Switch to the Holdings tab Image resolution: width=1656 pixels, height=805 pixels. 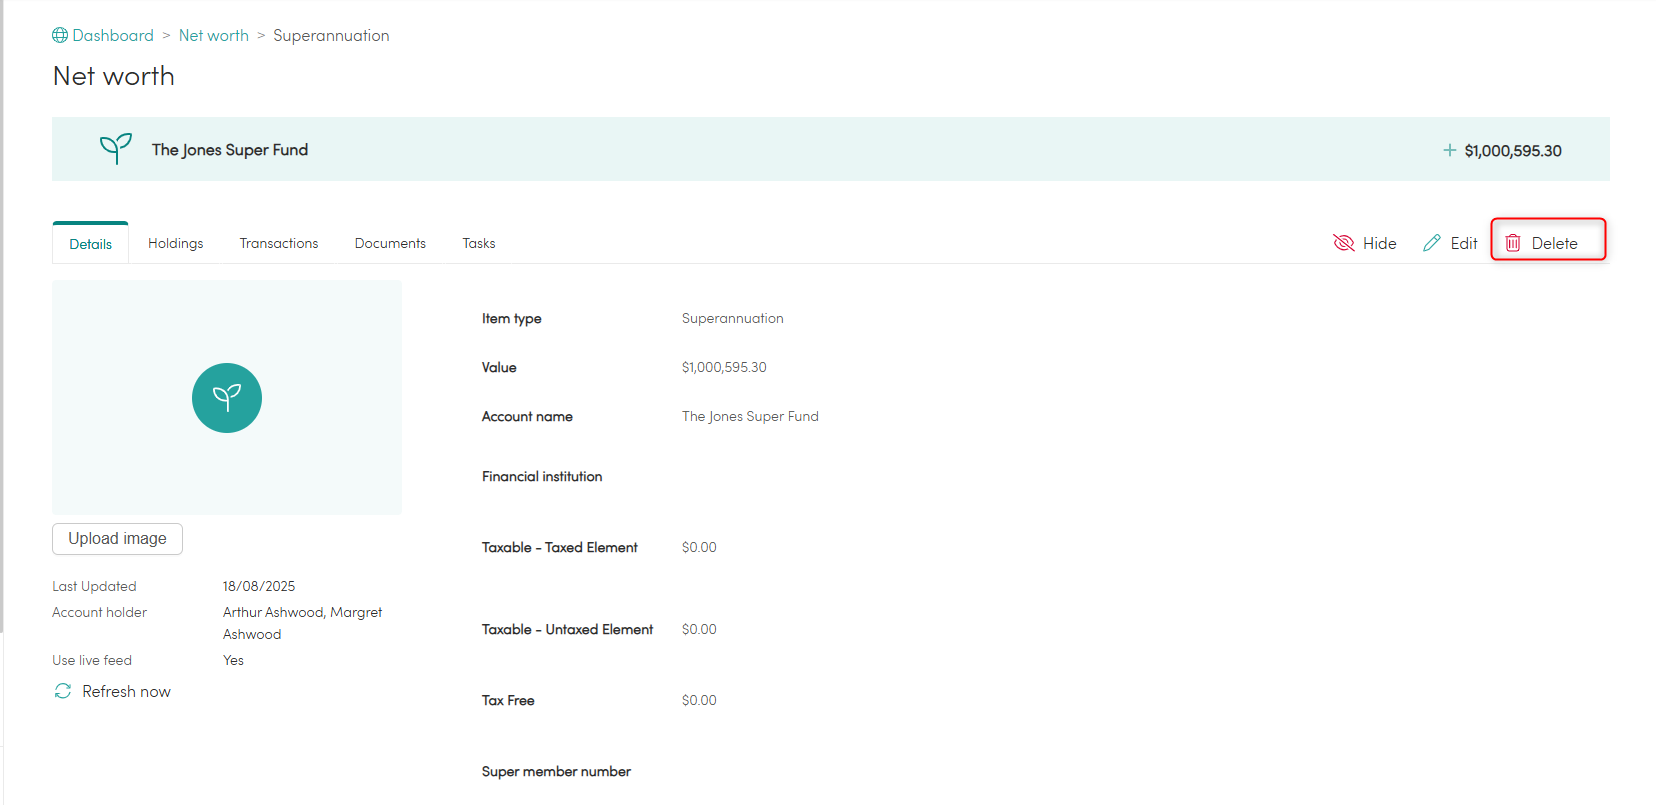[x=175, y=243]
